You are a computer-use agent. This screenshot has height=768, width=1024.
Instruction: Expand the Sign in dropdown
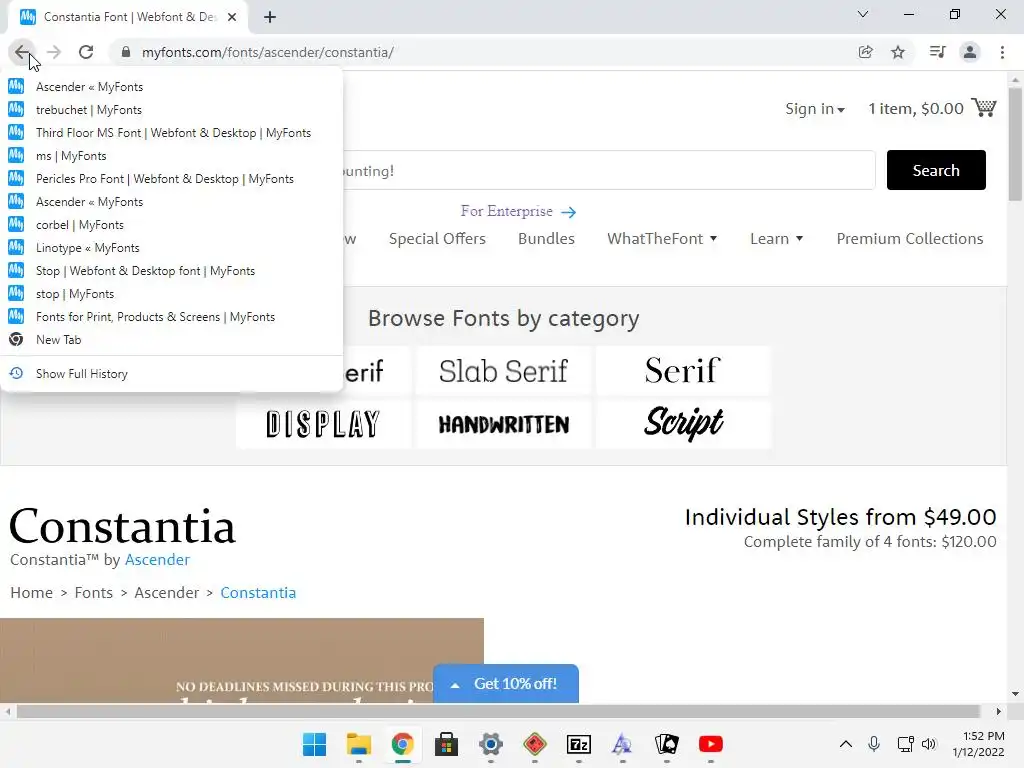click(x=814, y=109)
